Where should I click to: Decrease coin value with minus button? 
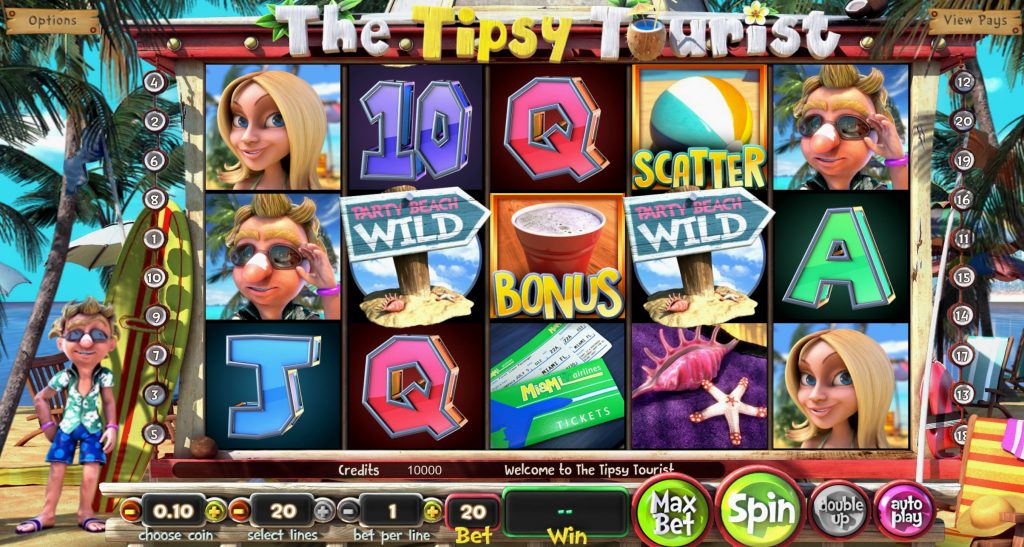131,510
